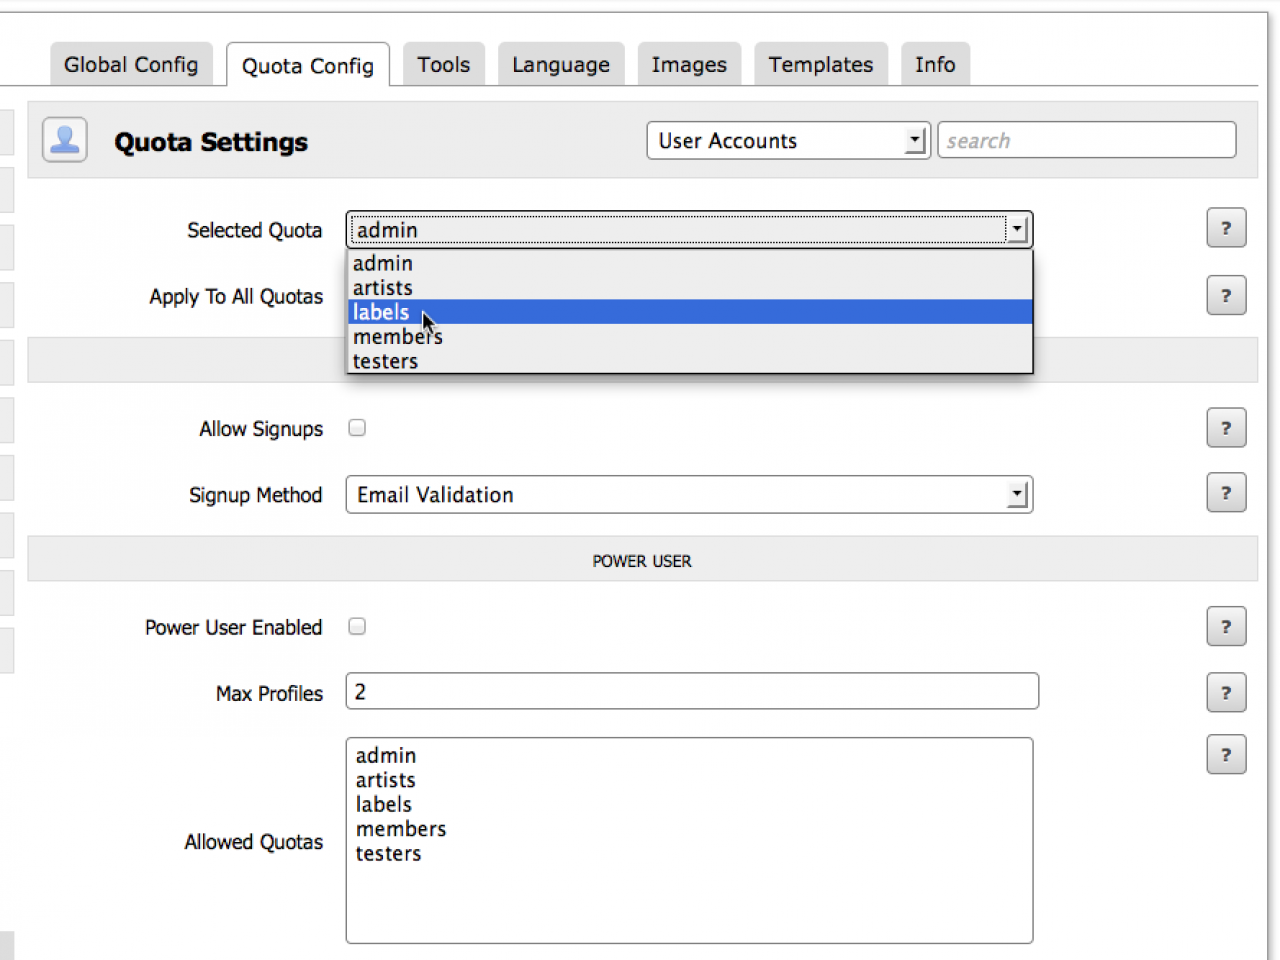Open the Templates tab
This screenshot has height=960, width=1280.
pos(820,65)
